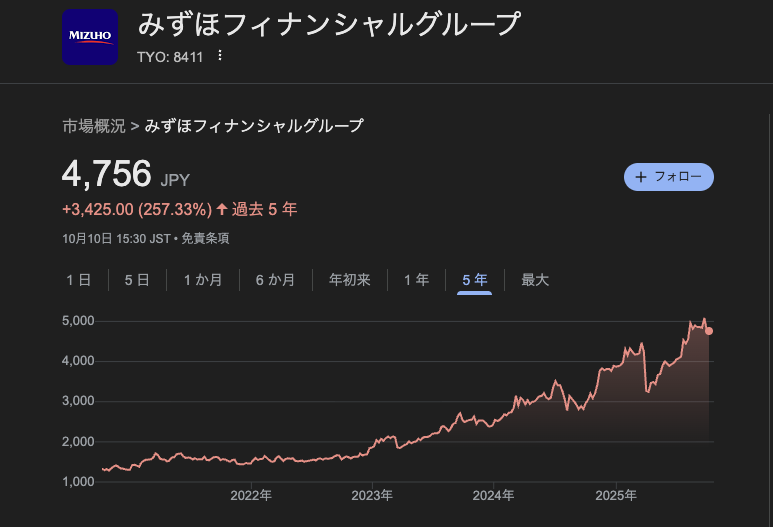The height and width of the screenshot is (527, 773).
Task: Select the 5日 time range tab
Action: point(137,280)
